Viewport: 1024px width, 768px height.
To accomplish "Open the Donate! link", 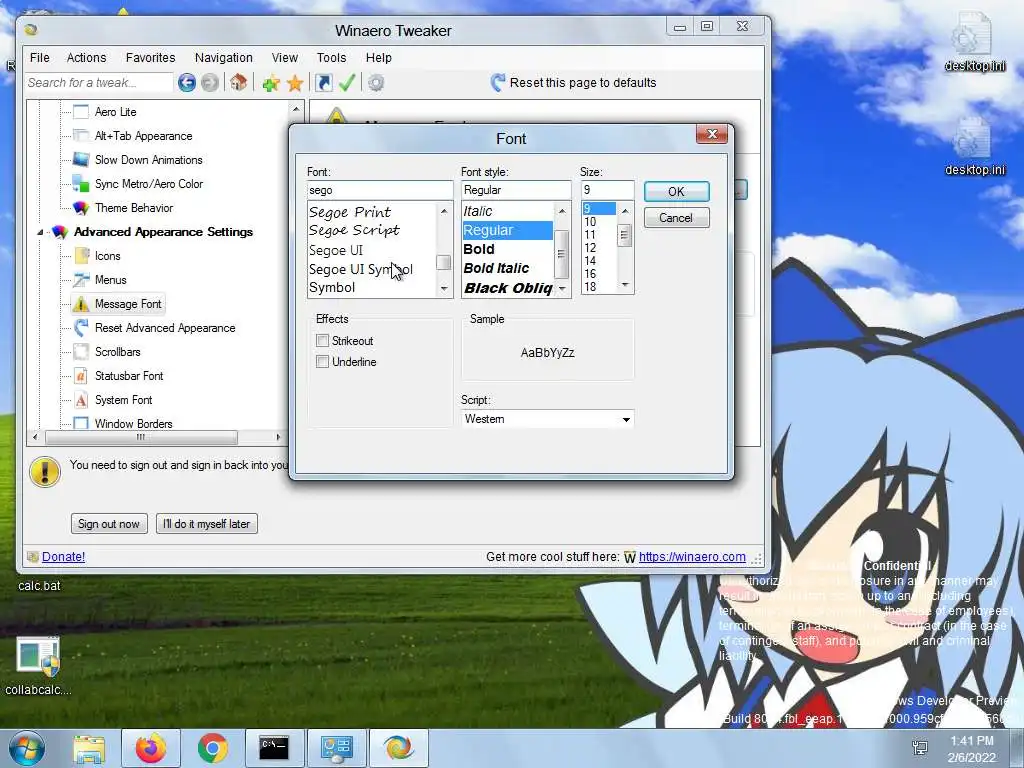I will (x=63, y=556).
